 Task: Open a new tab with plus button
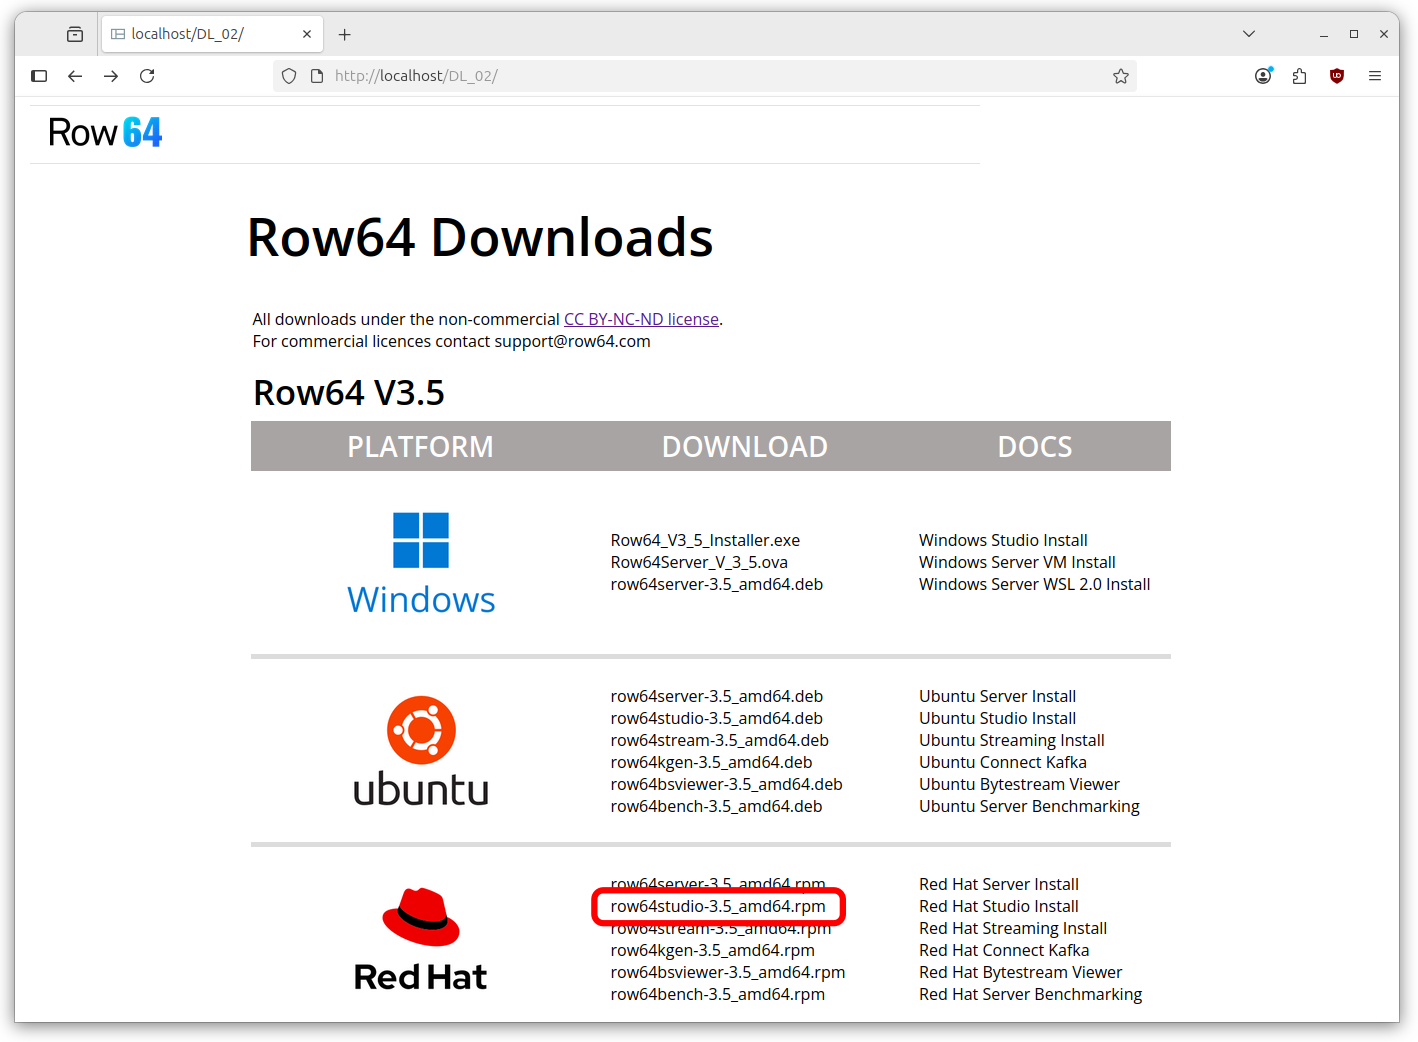click(x=345, y=34)
